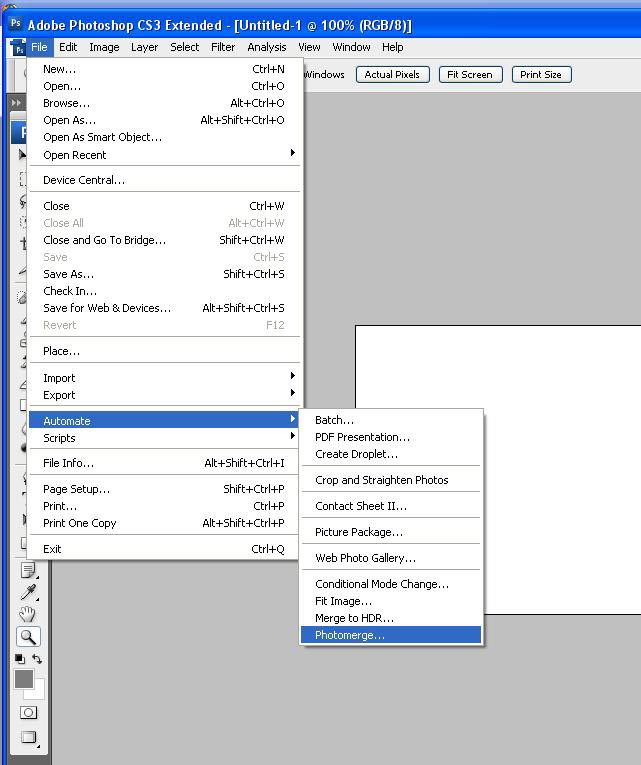Open the Layer menu

pos(144,47)
